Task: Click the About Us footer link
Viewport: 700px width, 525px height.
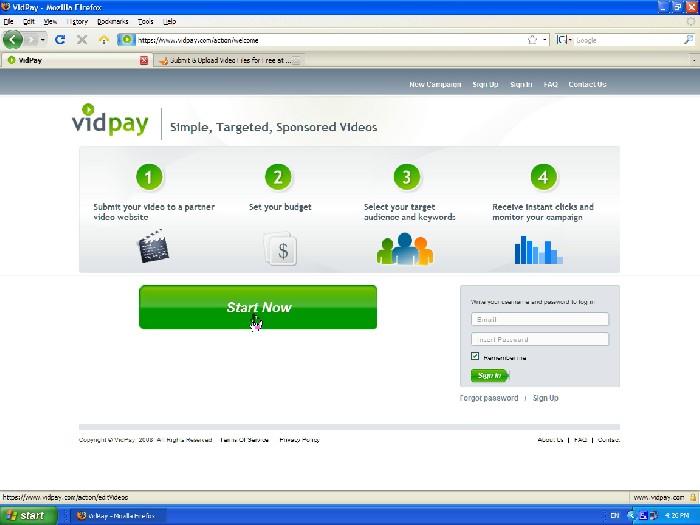Action: [x=550, y=440]
